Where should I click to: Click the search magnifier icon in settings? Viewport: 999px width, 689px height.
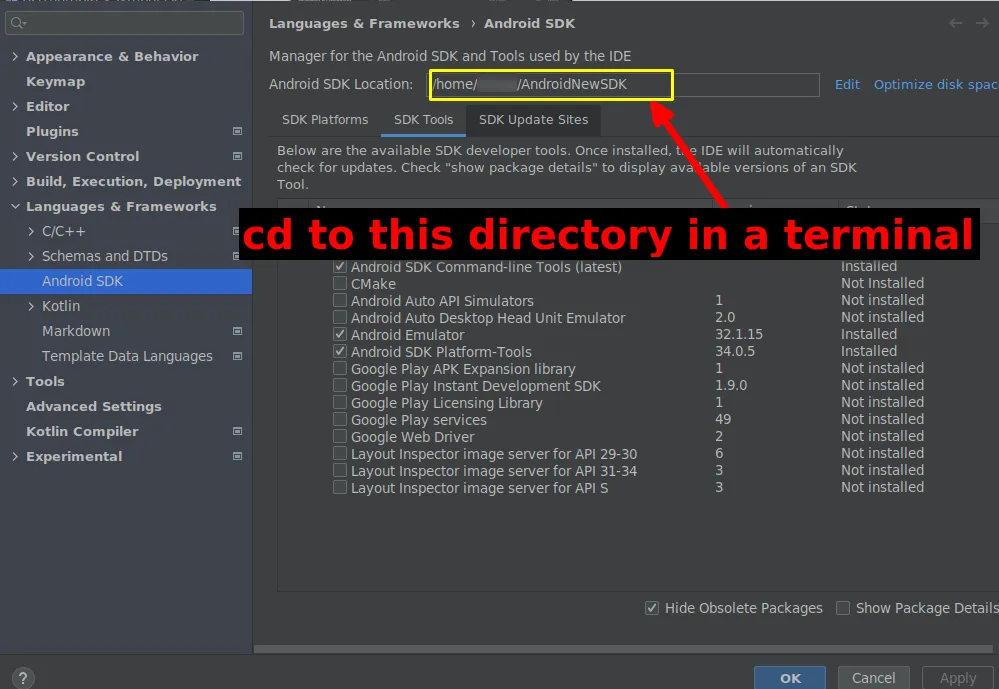tap(17, 23)
